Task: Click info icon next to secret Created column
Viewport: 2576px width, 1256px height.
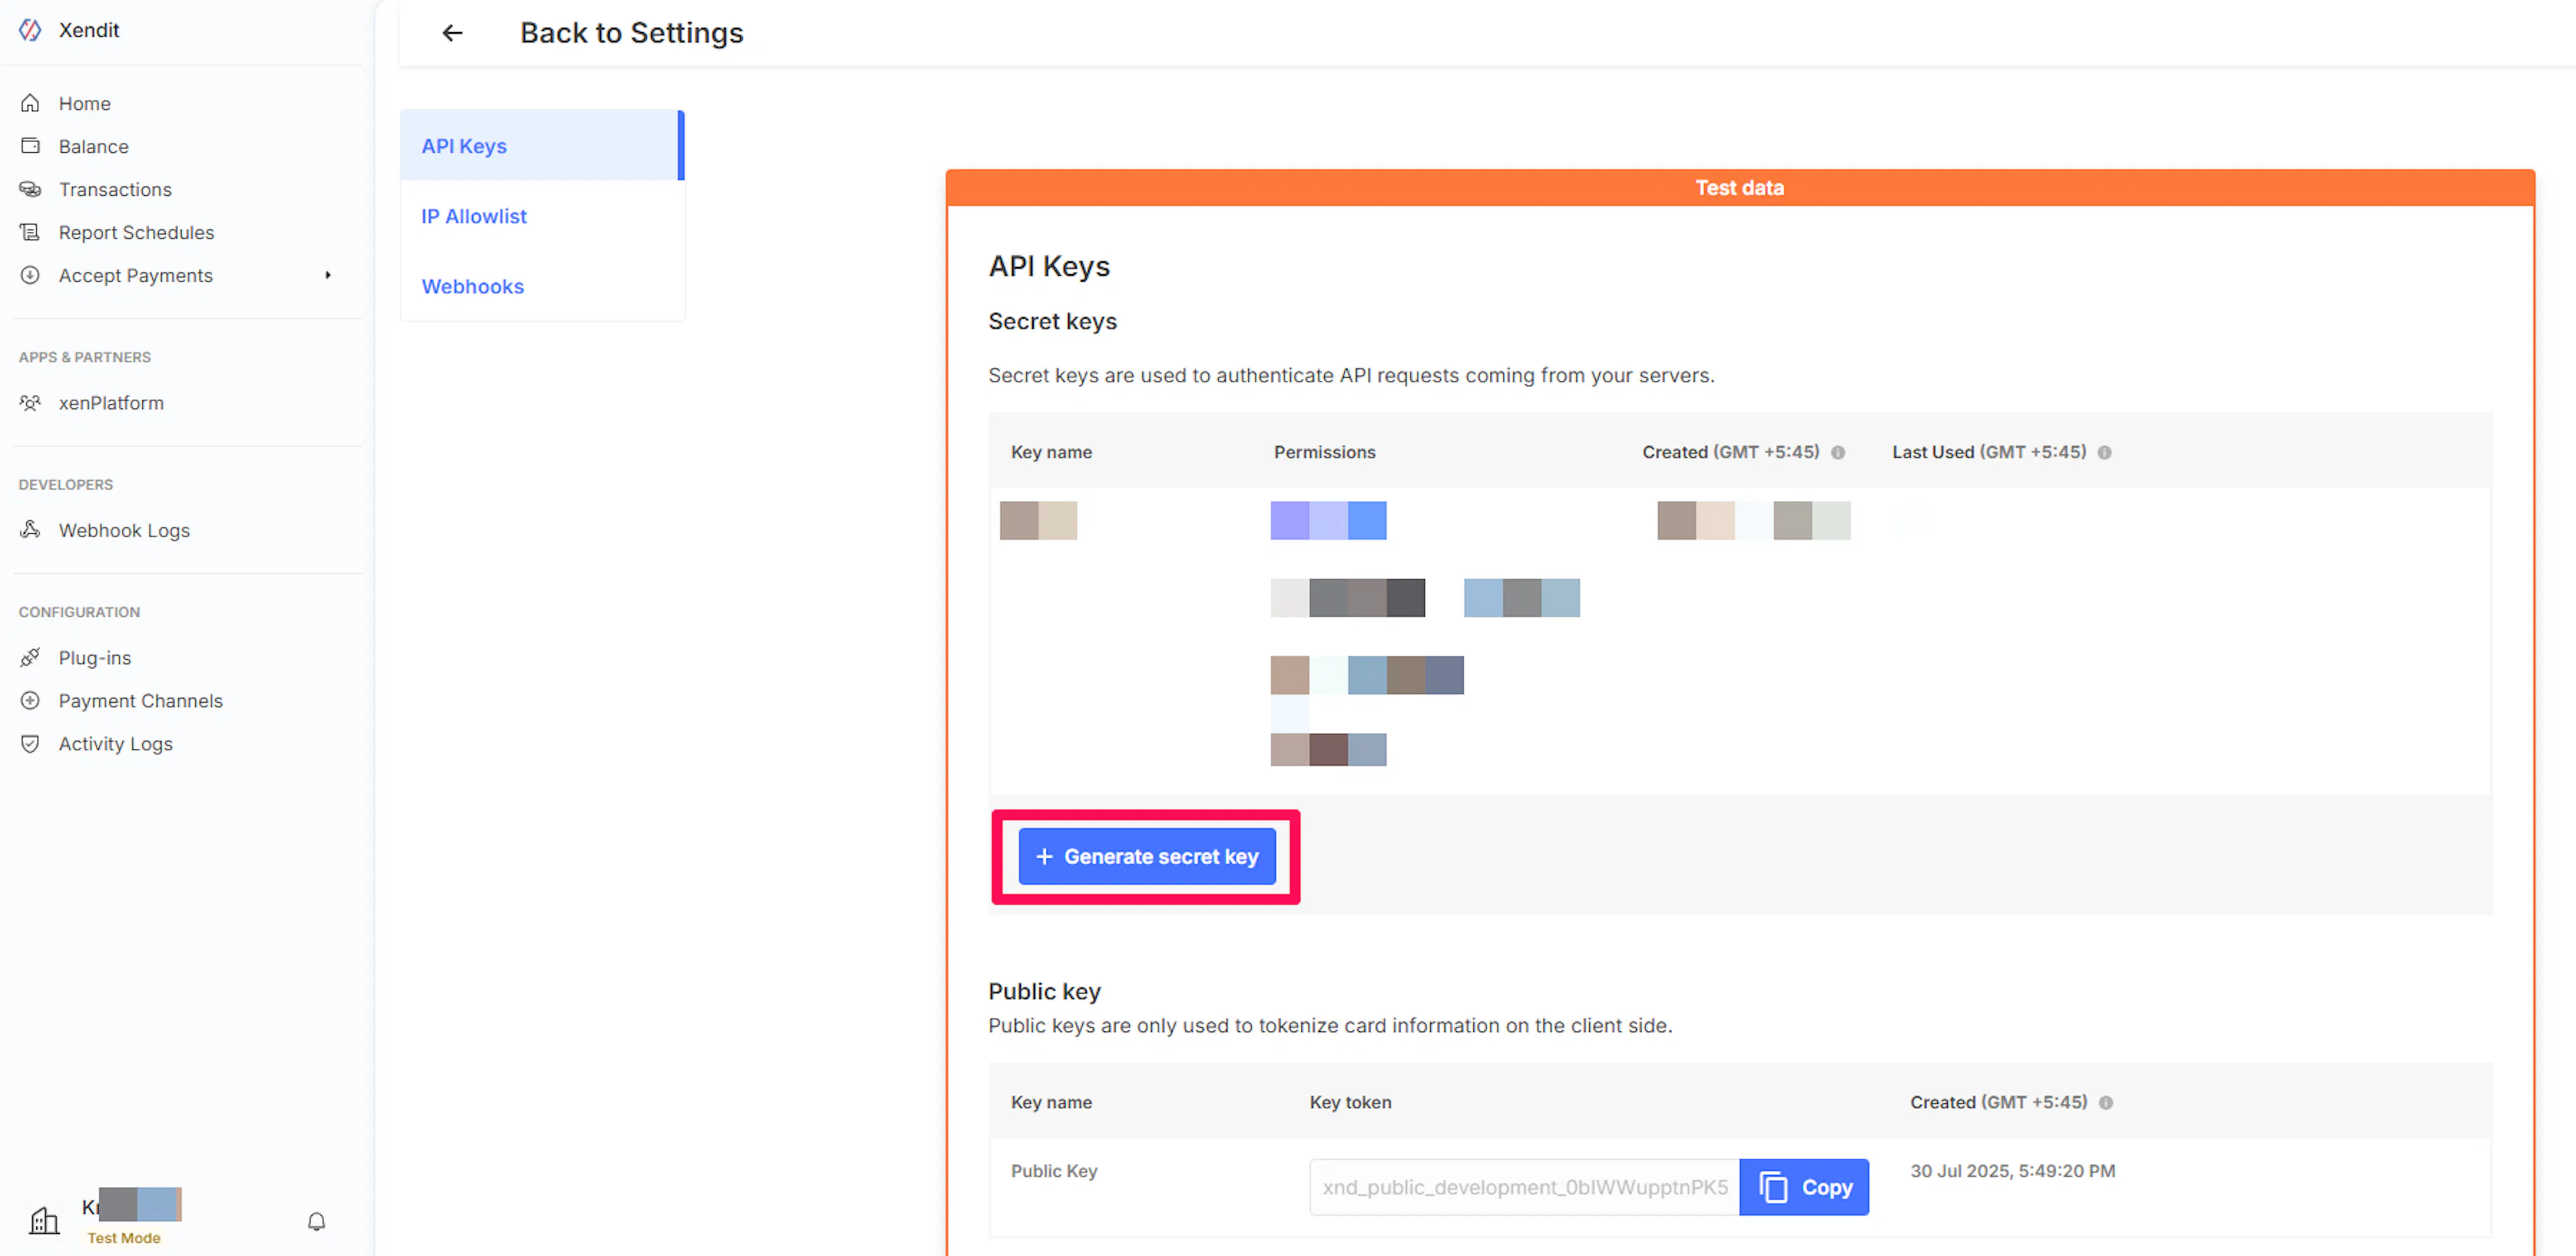Action: click(x=1837, y=452)
